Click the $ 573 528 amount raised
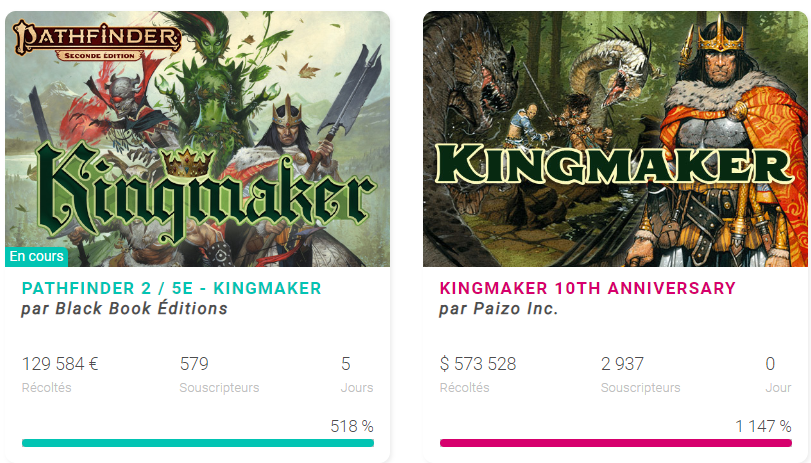This screenshot has height=463, width=811. [x=478, y=364]
